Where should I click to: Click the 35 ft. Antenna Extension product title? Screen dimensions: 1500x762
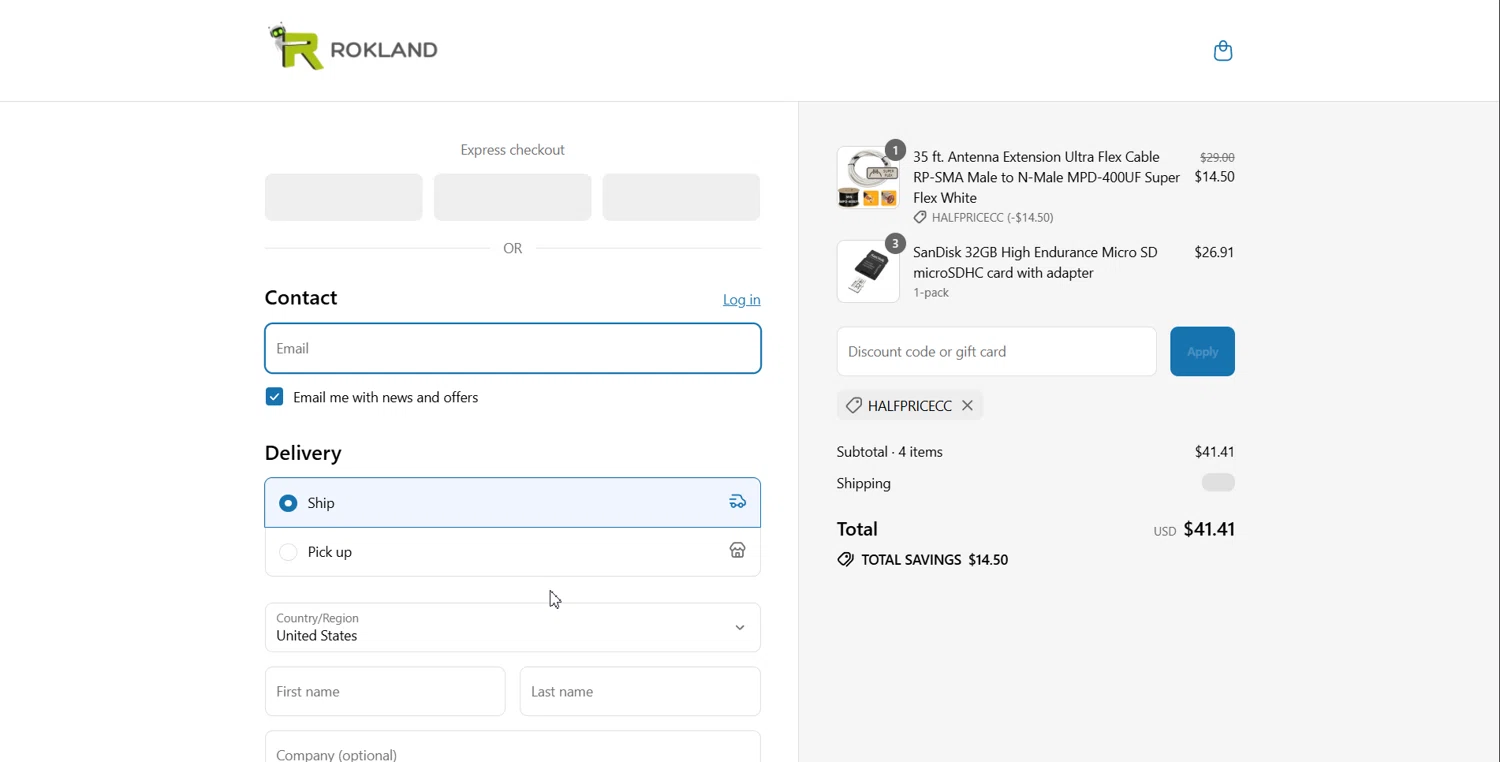click(1046, 177)
